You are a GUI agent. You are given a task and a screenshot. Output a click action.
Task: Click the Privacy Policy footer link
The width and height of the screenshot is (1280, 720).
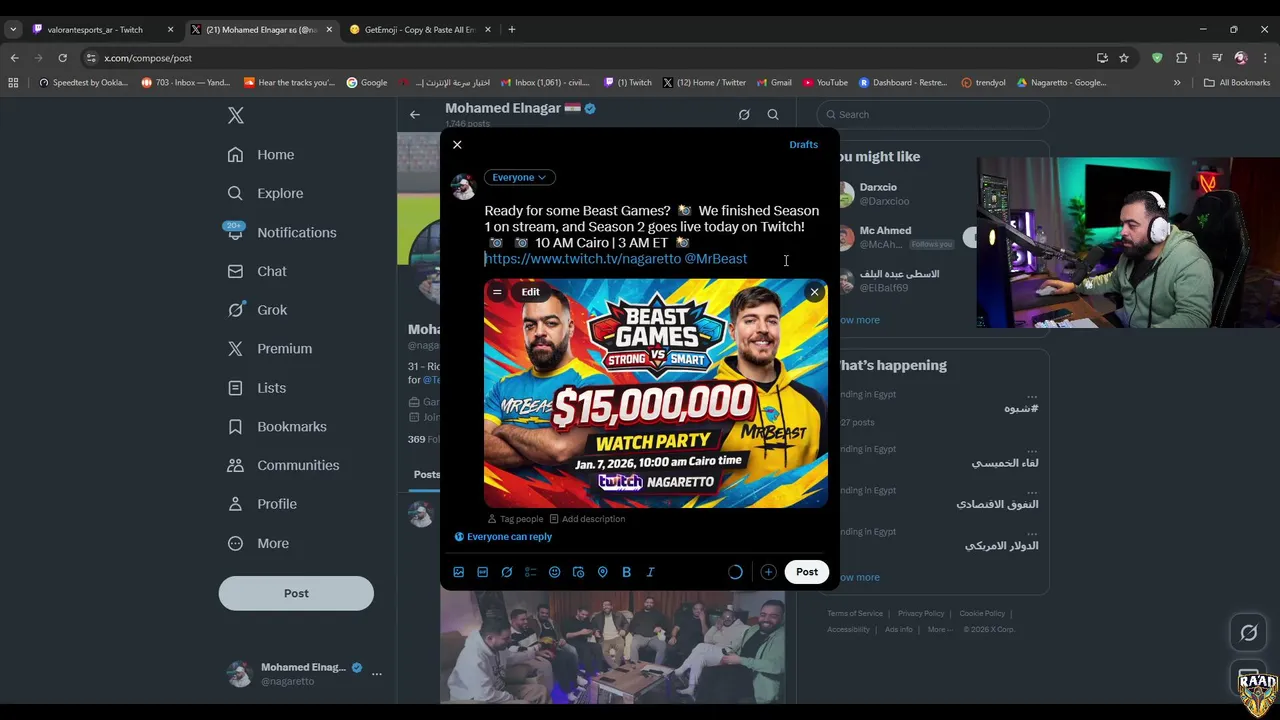921,614
